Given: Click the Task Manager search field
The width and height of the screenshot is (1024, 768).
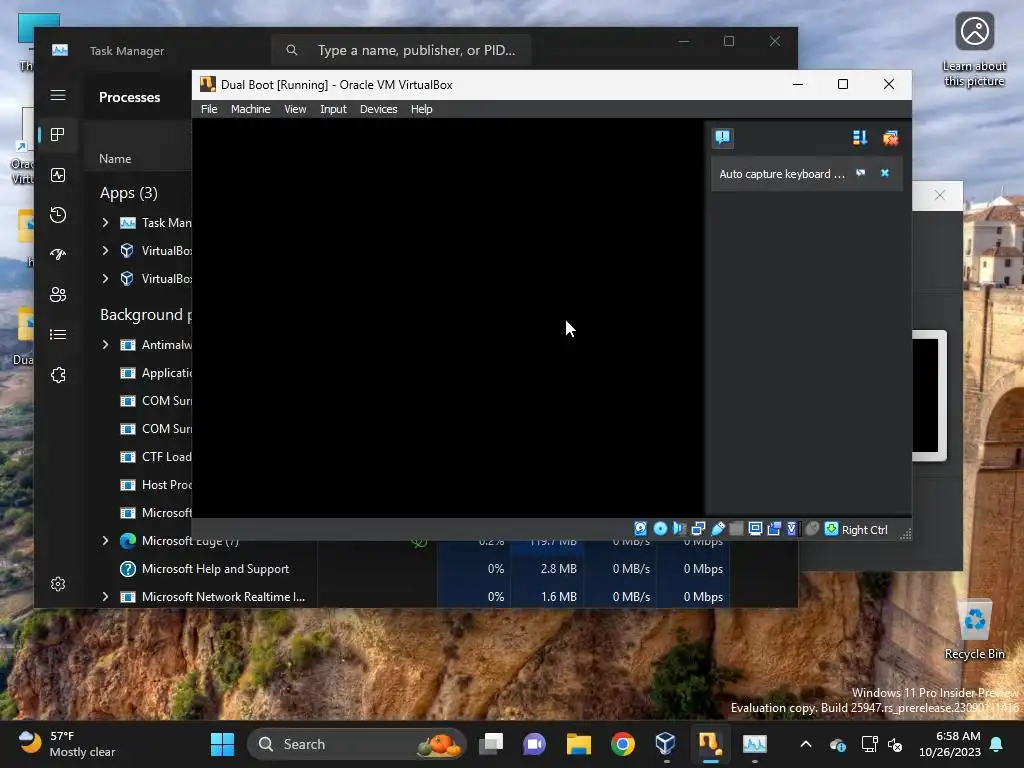Looking at the screenshot, I should (400, 50).
